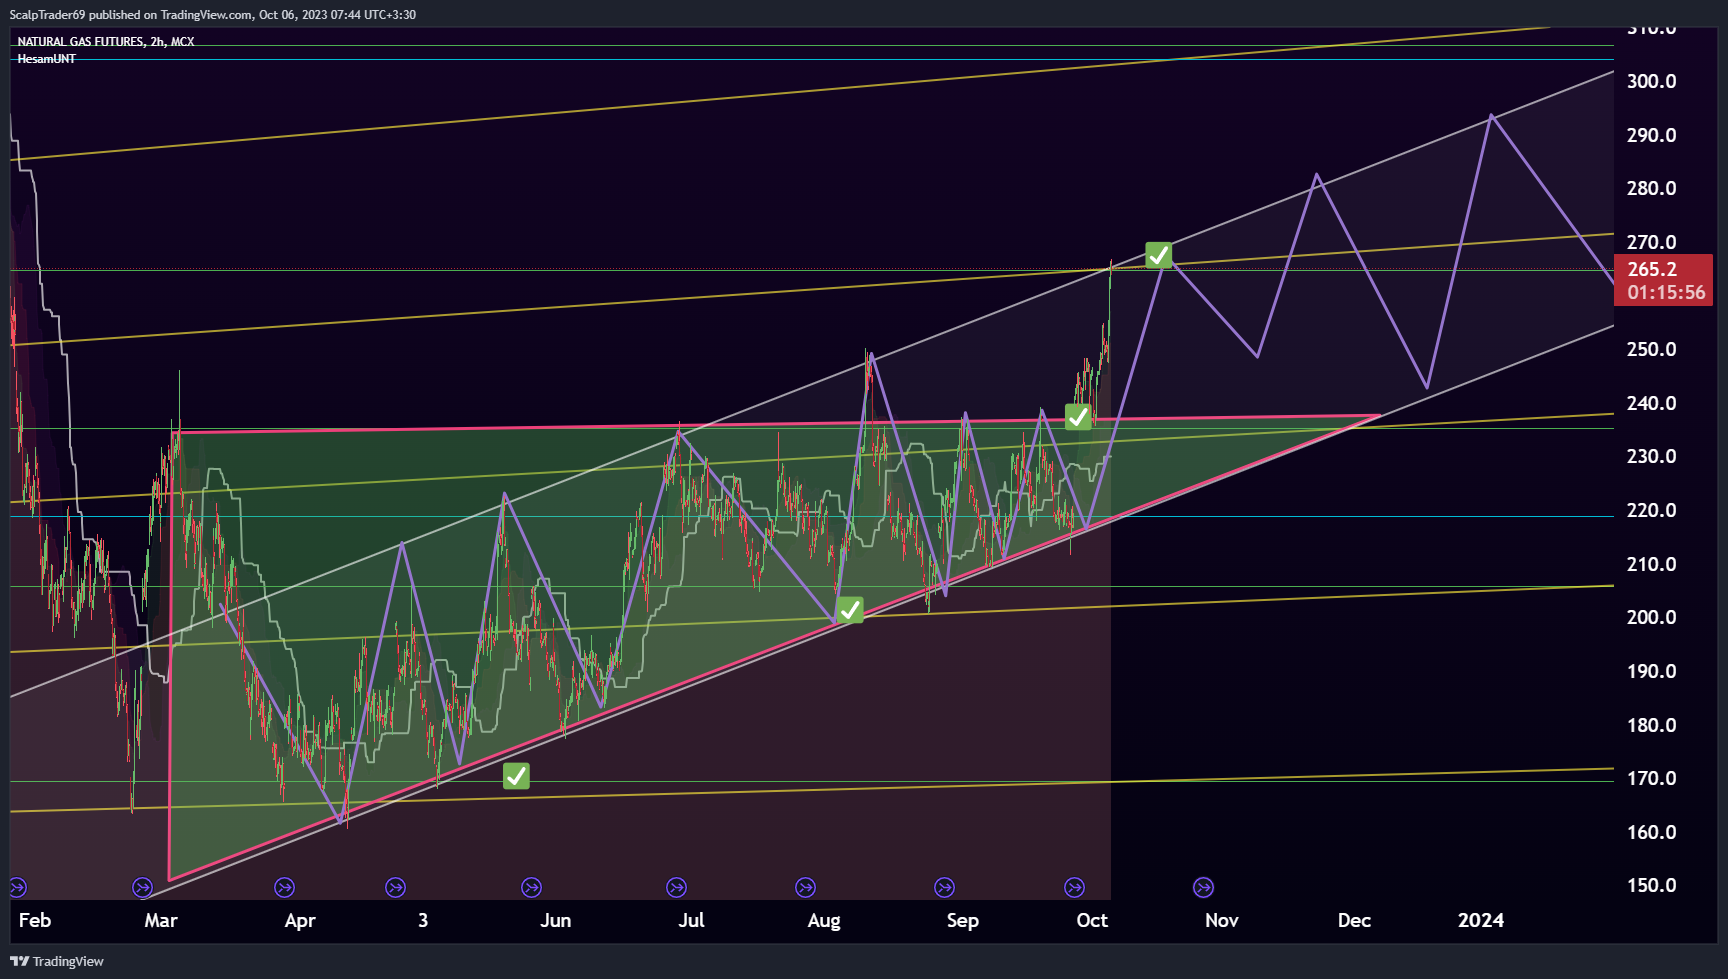
Task: Open the event marker beside the Jul label
Action: click(x=676, y=887)
